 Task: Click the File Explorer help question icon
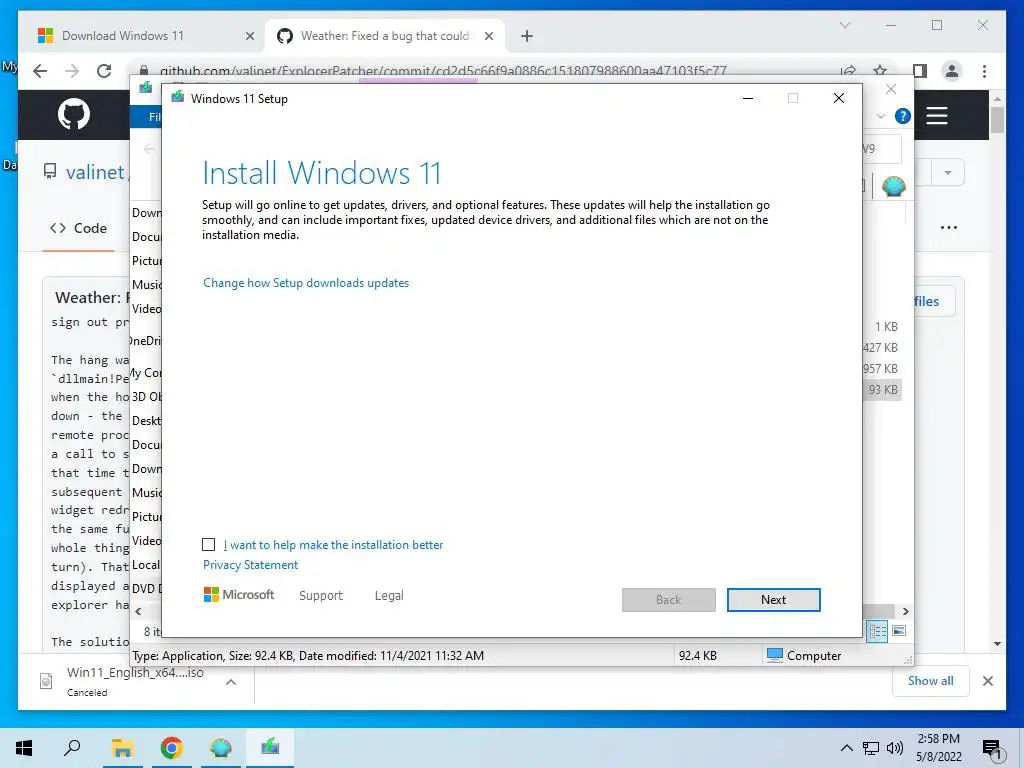pyautogui.click(x=903, y=116)
